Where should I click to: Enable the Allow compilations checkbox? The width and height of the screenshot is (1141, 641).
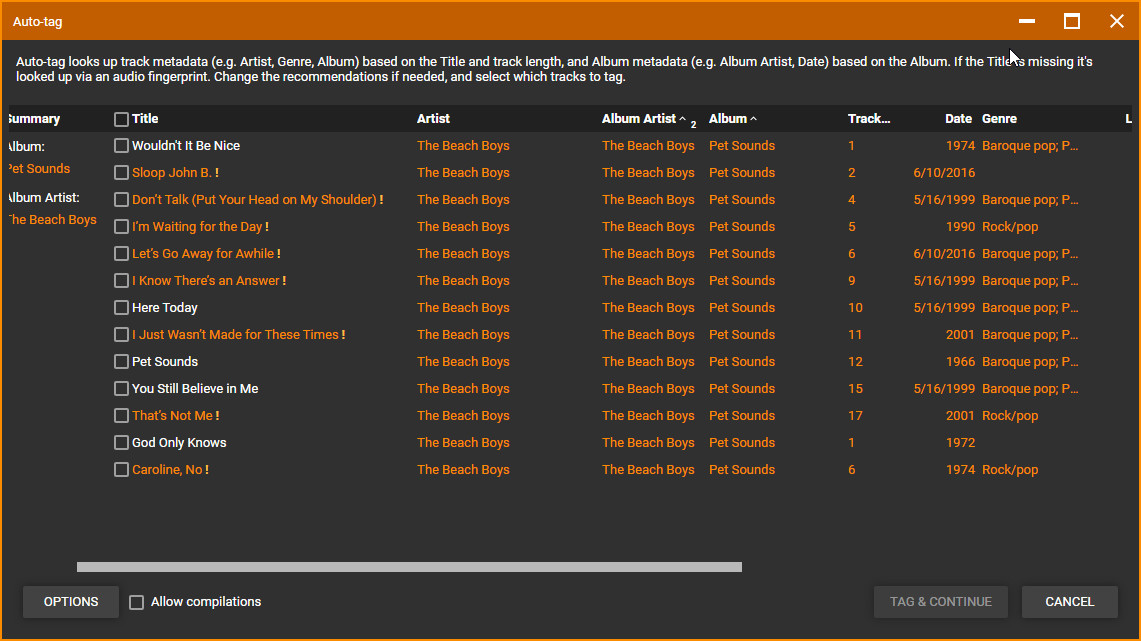pyautogui.click(x=137, y=602)
